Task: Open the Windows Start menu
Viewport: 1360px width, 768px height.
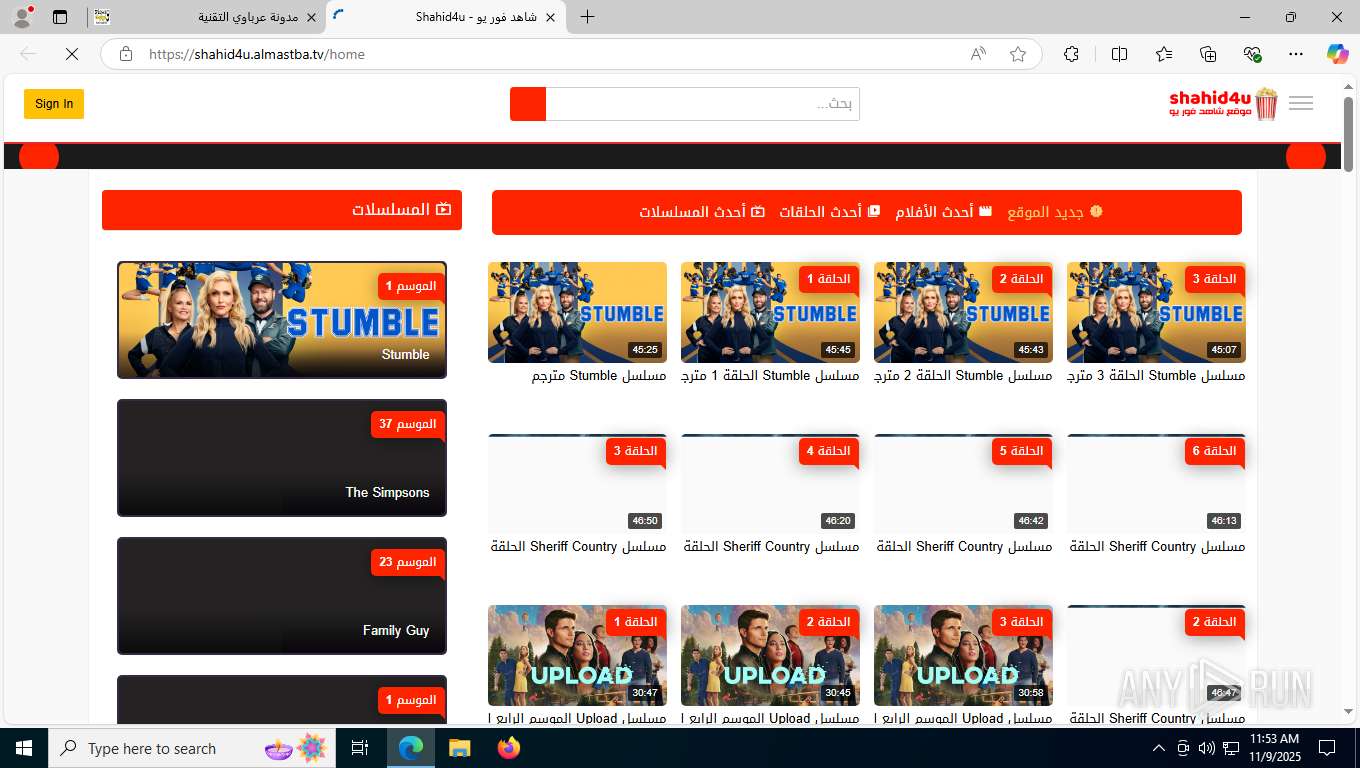Action: point(24,748)
